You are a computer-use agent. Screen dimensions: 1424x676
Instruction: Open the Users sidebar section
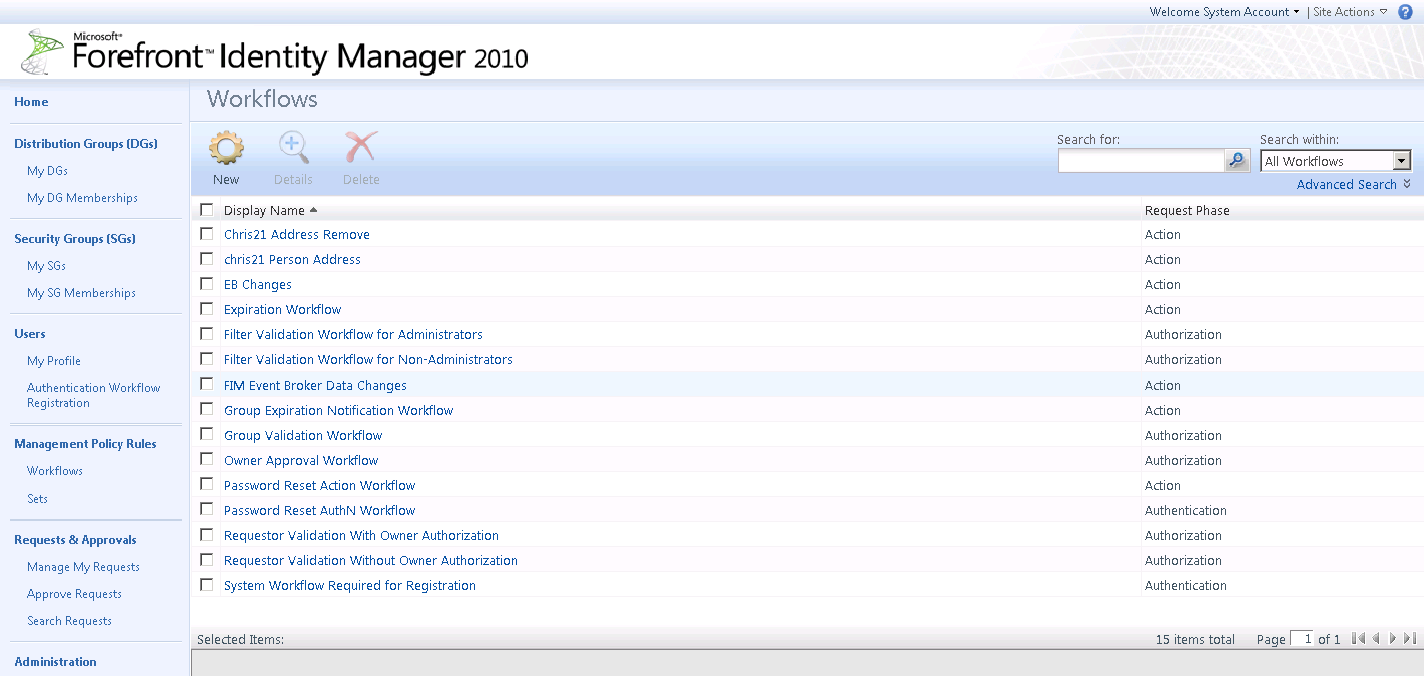(x=30, y=334)
